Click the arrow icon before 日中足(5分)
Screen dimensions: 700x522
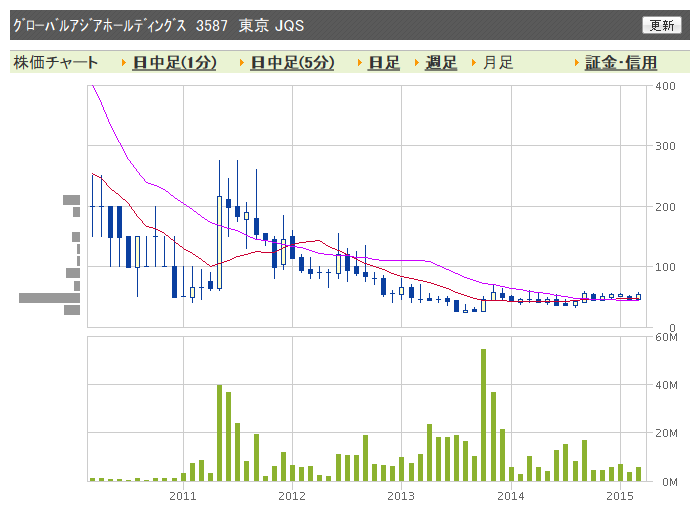coord(242,63)
